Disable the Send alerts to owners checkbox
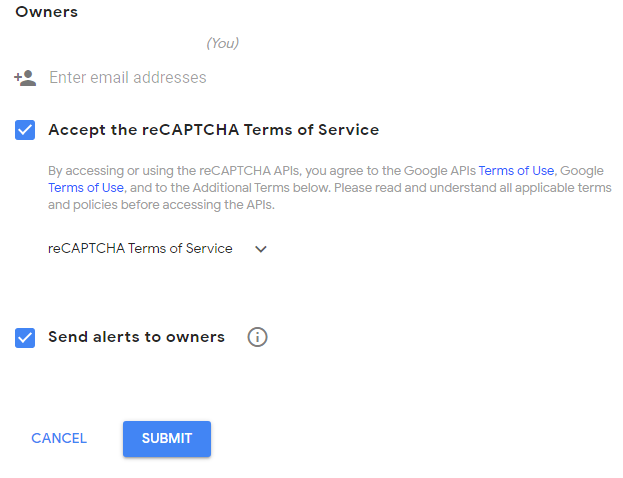Viewport: 623px width, 478px height. tap(25, 338)
